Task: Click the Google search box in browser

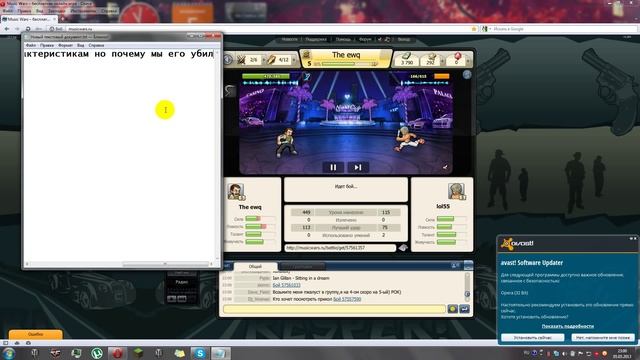Action: pos(563,29)
